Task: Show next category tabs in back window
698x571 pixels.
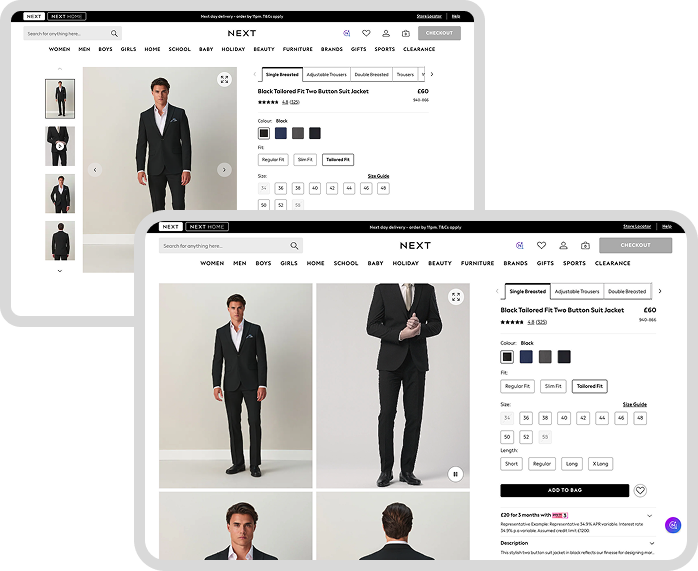Action: (x=432, y=74)
